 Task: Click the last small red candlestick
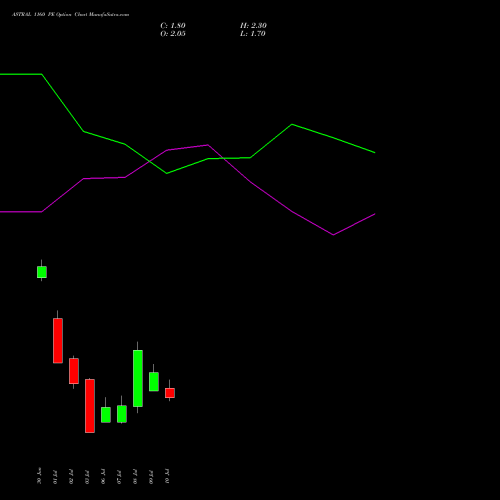pos(170,393)
